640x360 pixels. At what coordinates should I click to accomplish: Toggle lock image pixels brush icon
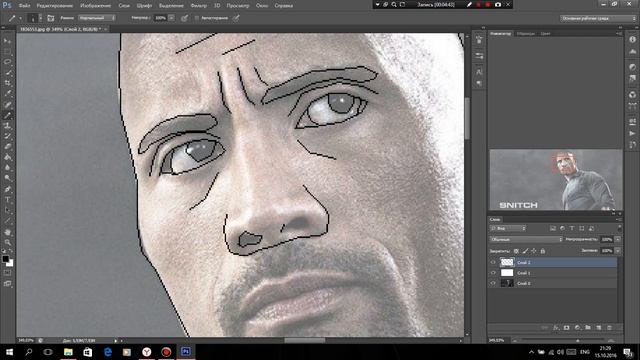pos(525,251)
